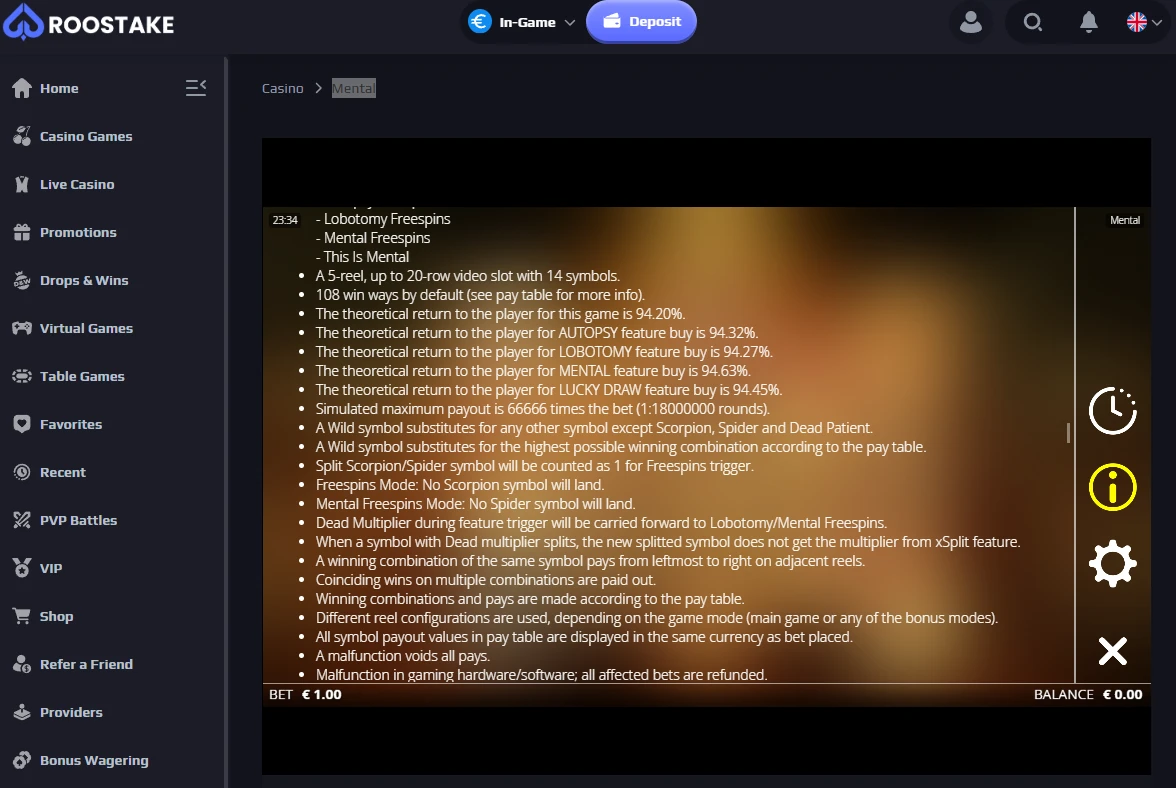Click the LUCKY DRAW feature buy line

549,390
